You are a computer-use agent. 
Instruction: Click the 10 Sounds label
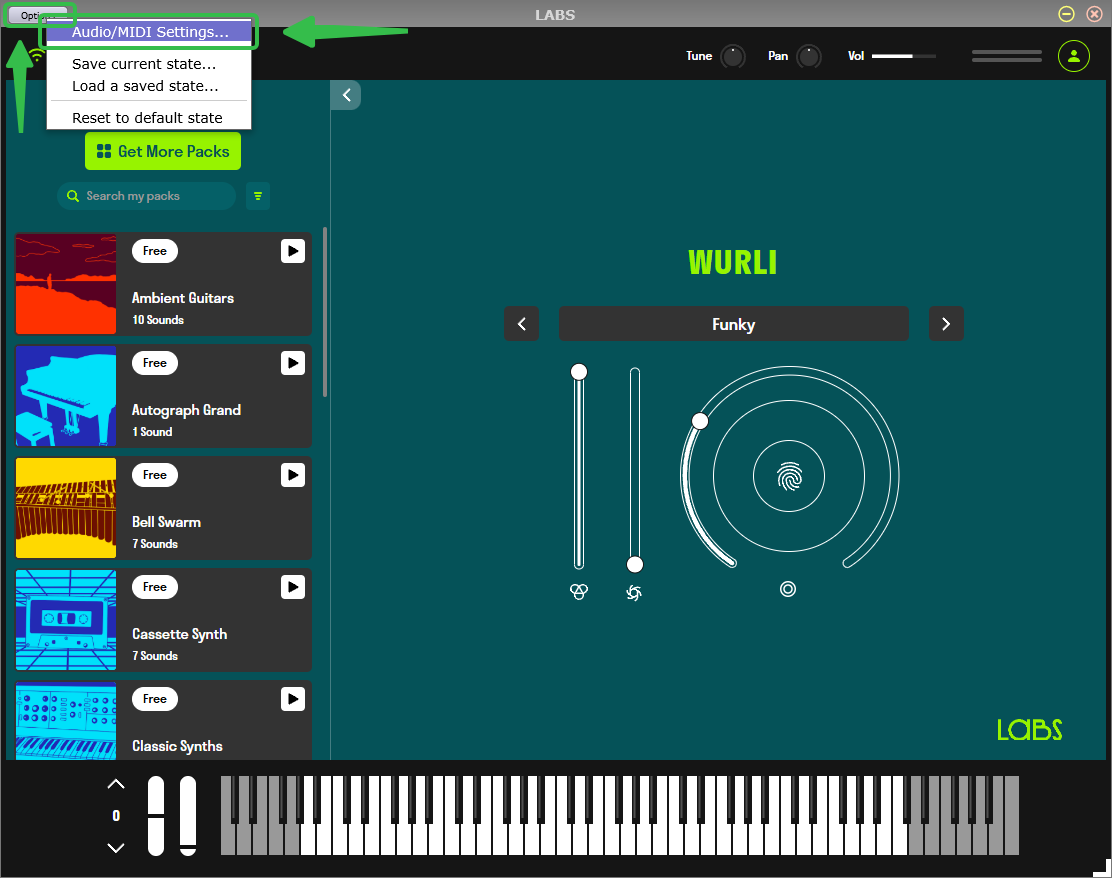click(158, 320)
